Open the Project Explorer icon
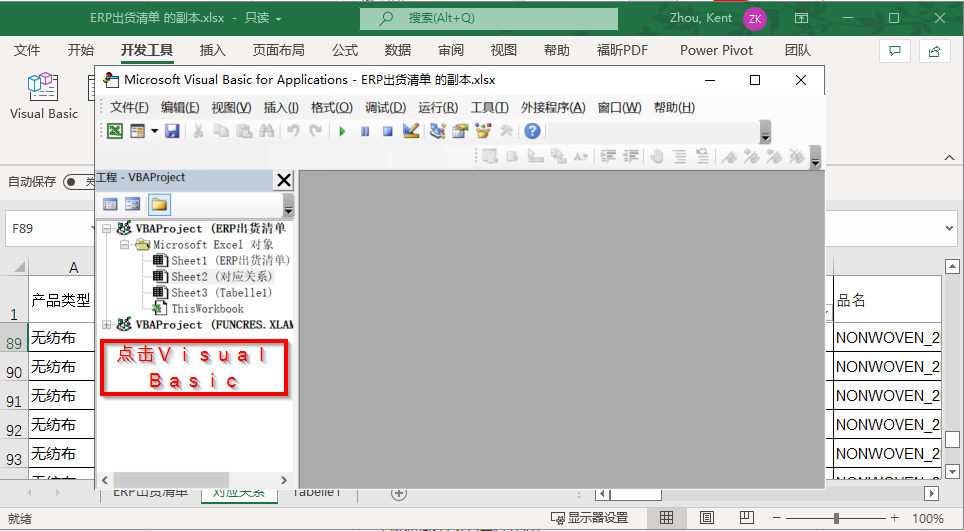The width and height of the screenshot is (964, 531). point(437,131)
